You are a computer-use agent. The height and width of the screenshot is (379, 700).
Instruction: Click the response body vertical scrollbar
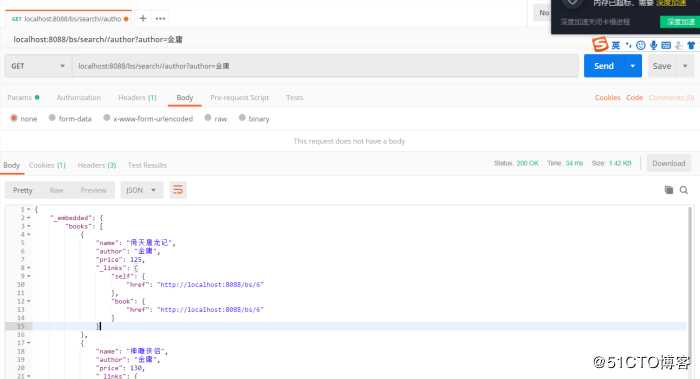691,292
